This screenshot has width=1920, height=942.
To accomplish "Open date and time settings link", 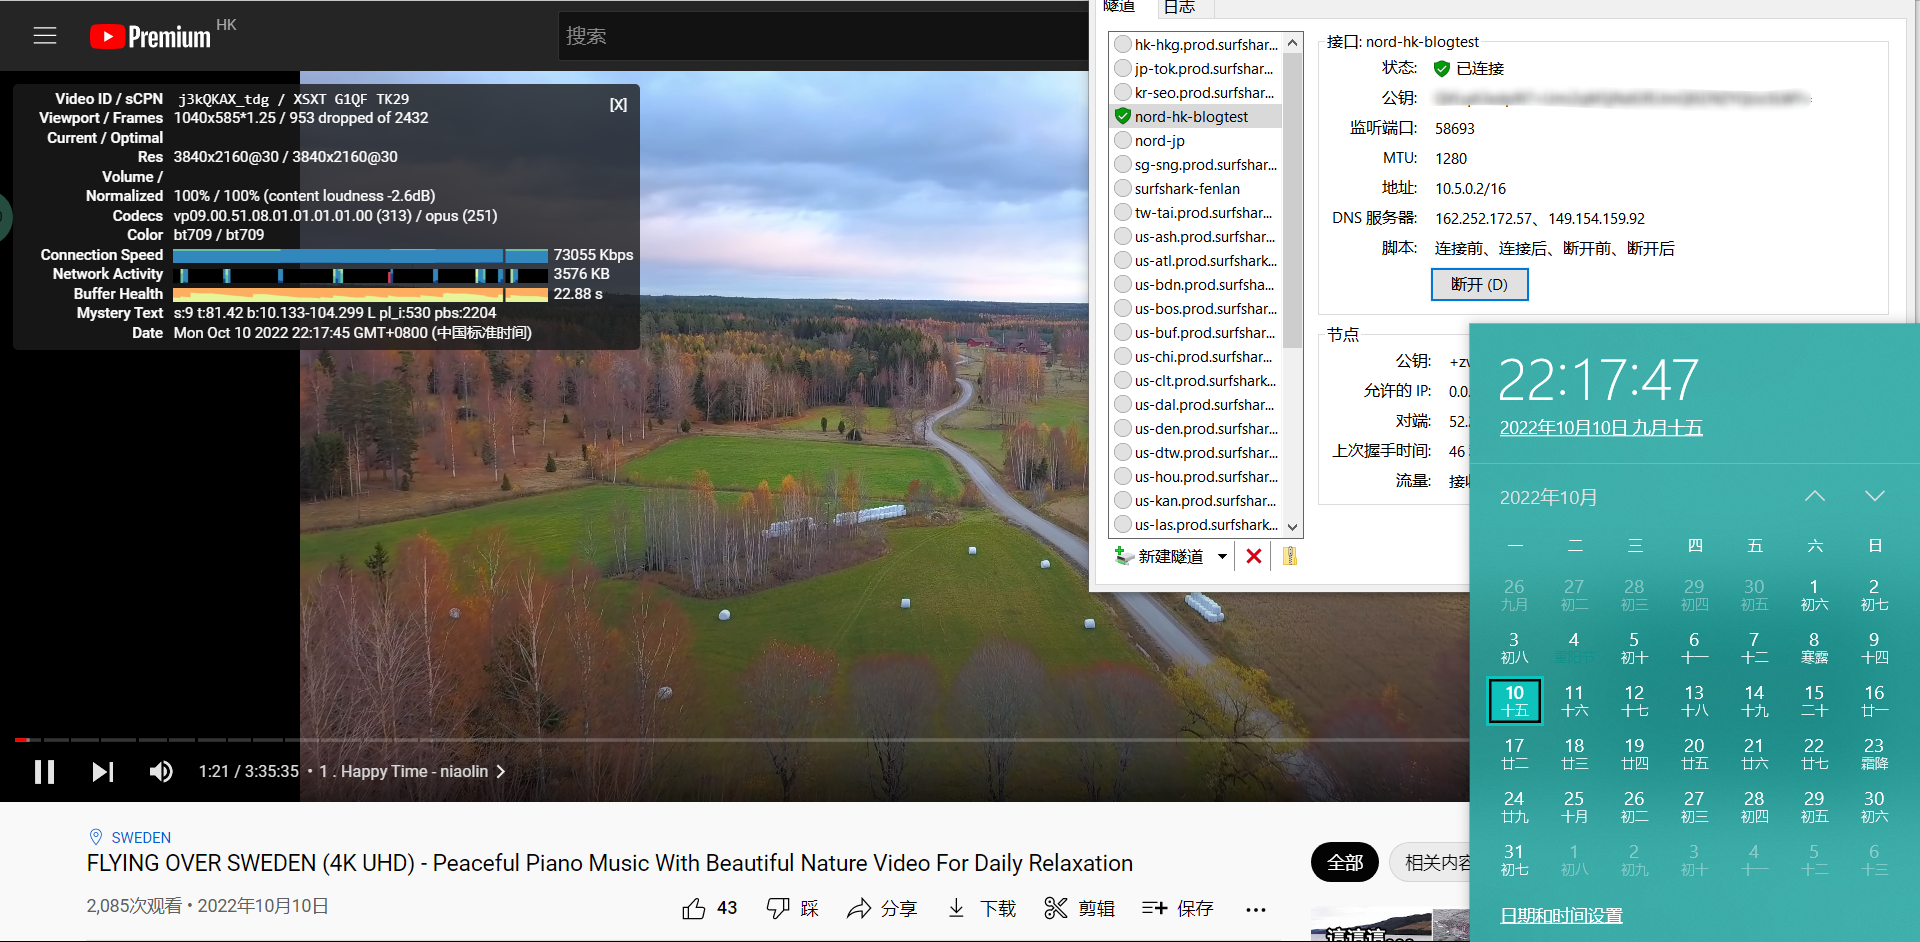I will 1560,915.
